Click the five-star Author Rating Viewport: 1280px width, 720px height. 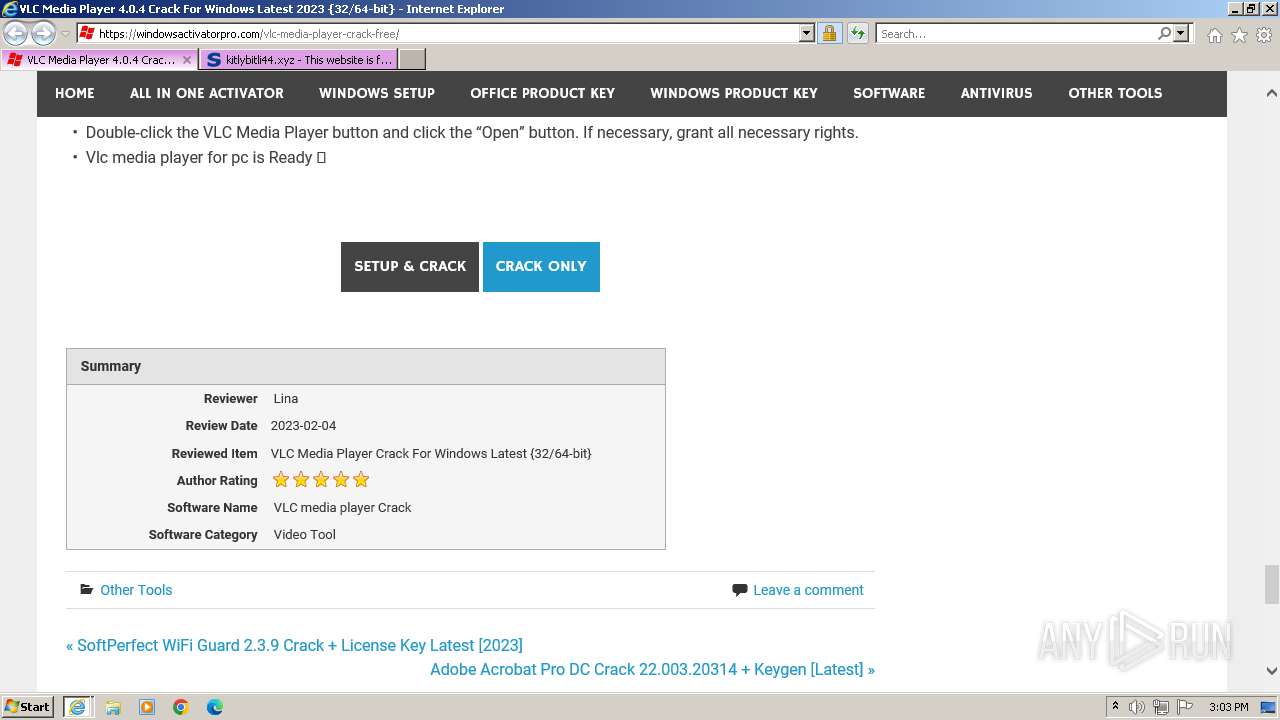(x=321, y=480)
